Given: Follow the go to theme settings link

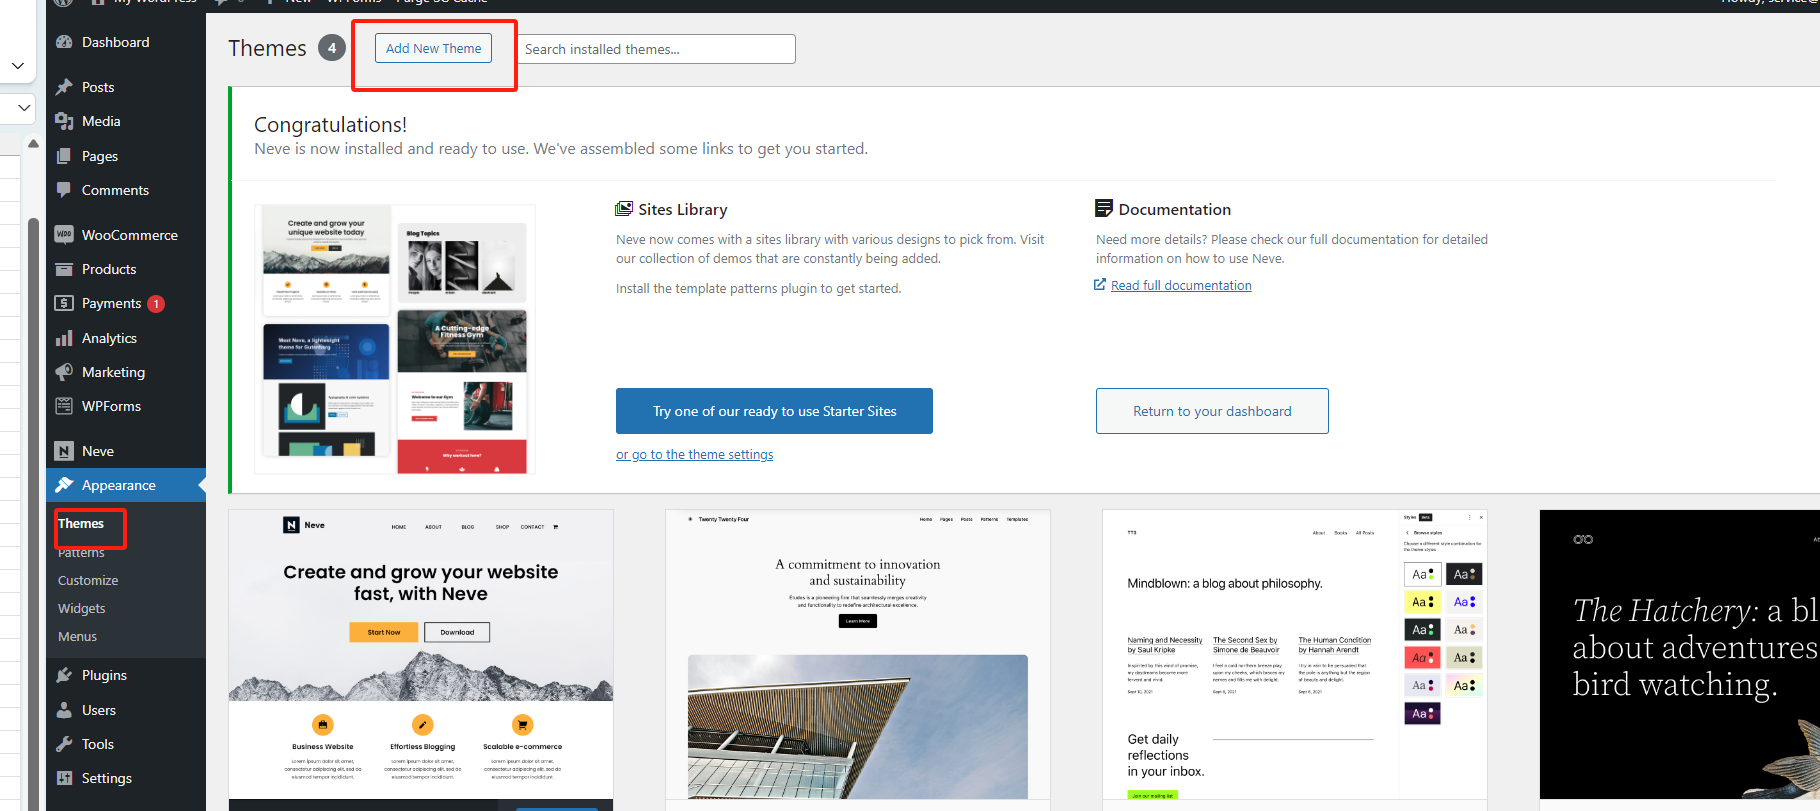Looking at the screenshot, I should (695, 454).
